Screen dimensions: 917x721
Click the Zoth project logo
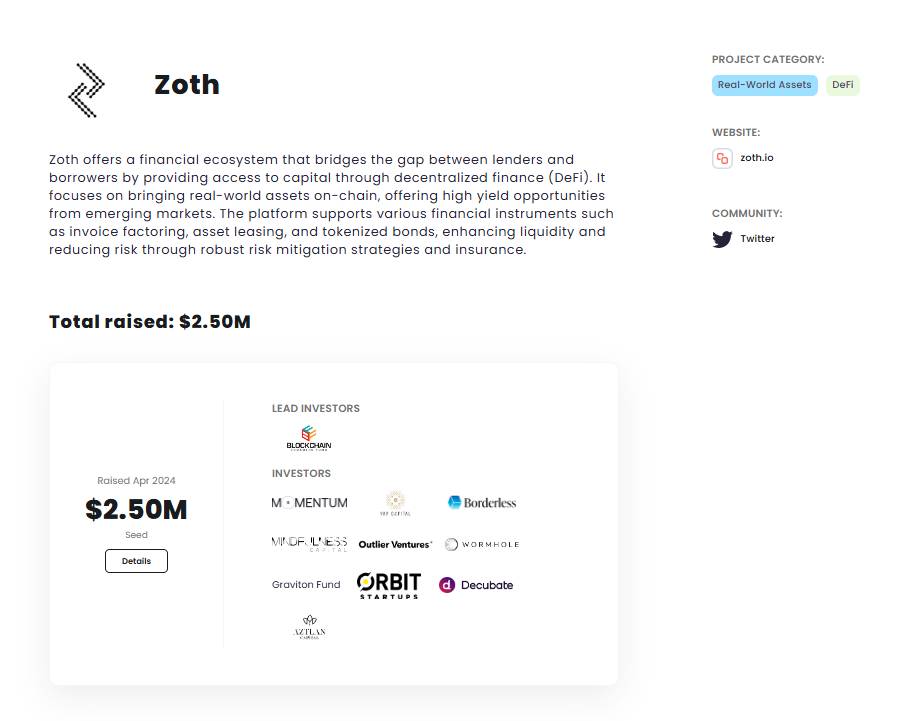[87, 90]
